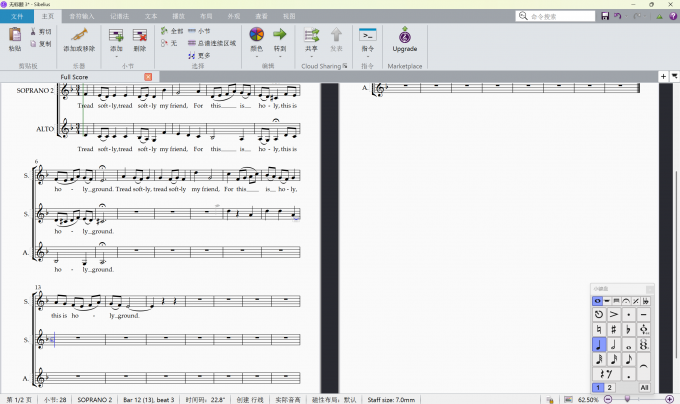This screenshot has height=404, width=680.
Task: Open Add or Remove instruments trumpet icon
Action: click(79, 34)
